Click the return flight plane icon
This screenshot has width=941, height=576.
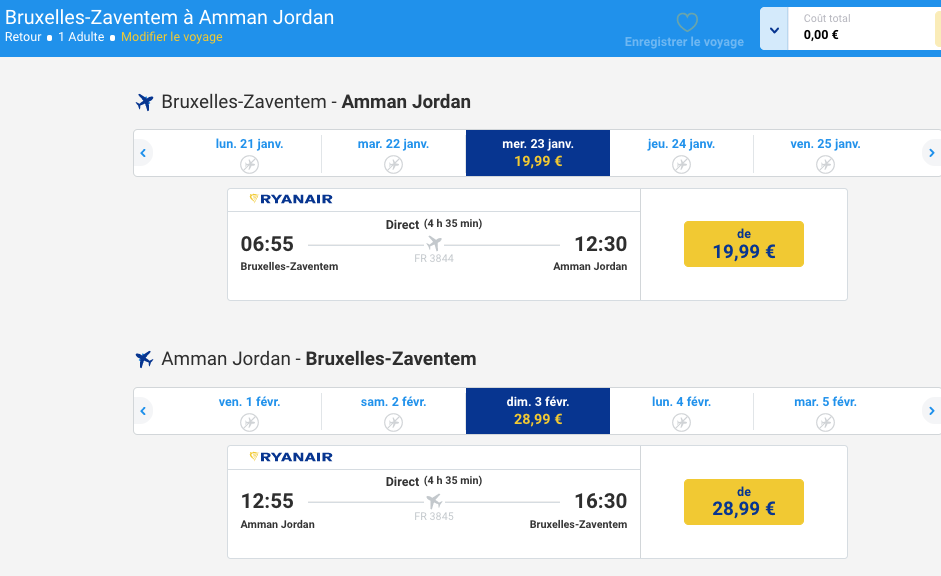click(144, 359)
